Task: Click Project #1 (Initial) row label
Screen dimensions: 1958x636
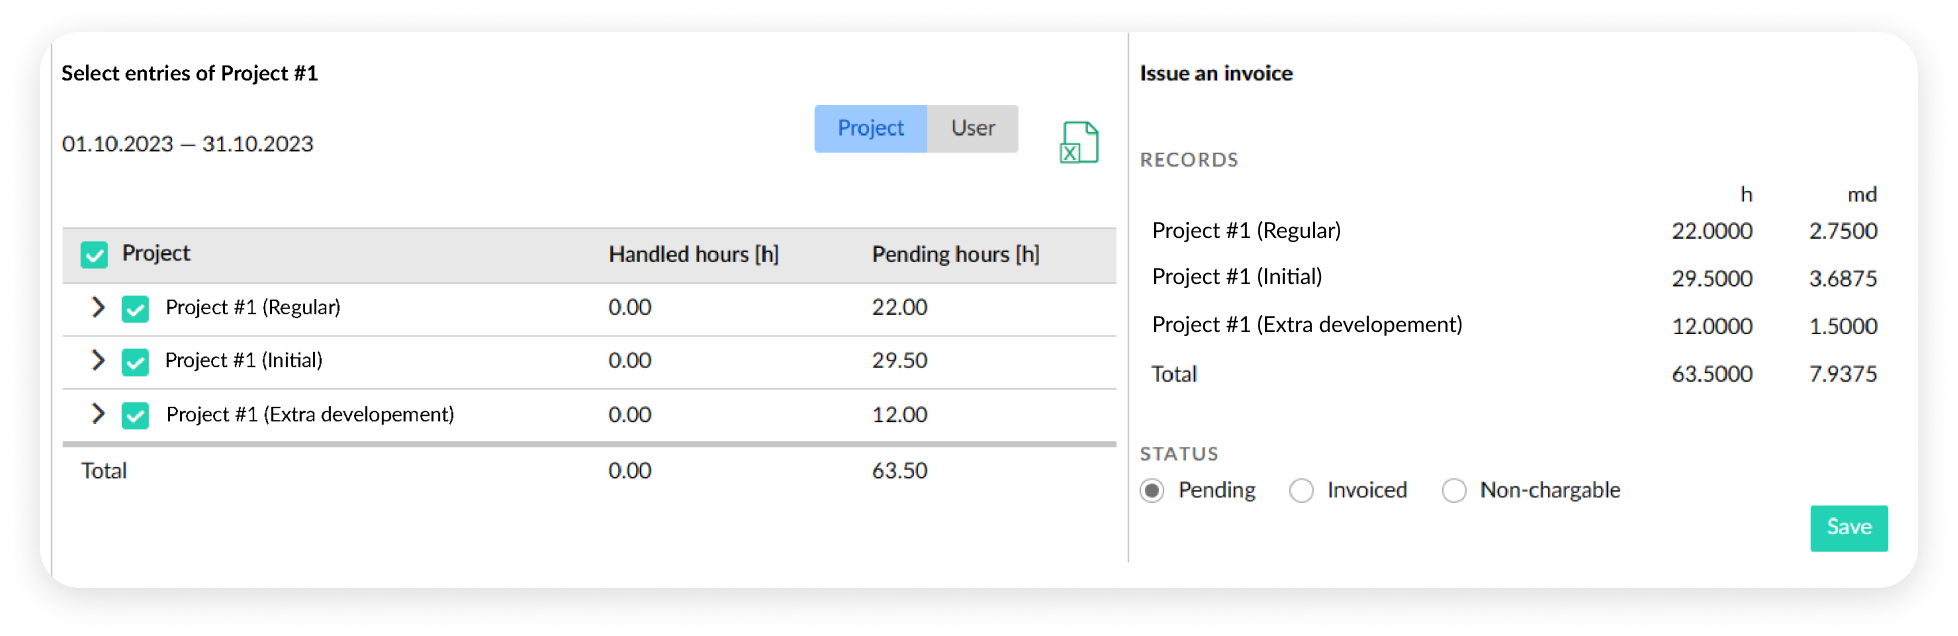Action: click(x=244, y=360)
